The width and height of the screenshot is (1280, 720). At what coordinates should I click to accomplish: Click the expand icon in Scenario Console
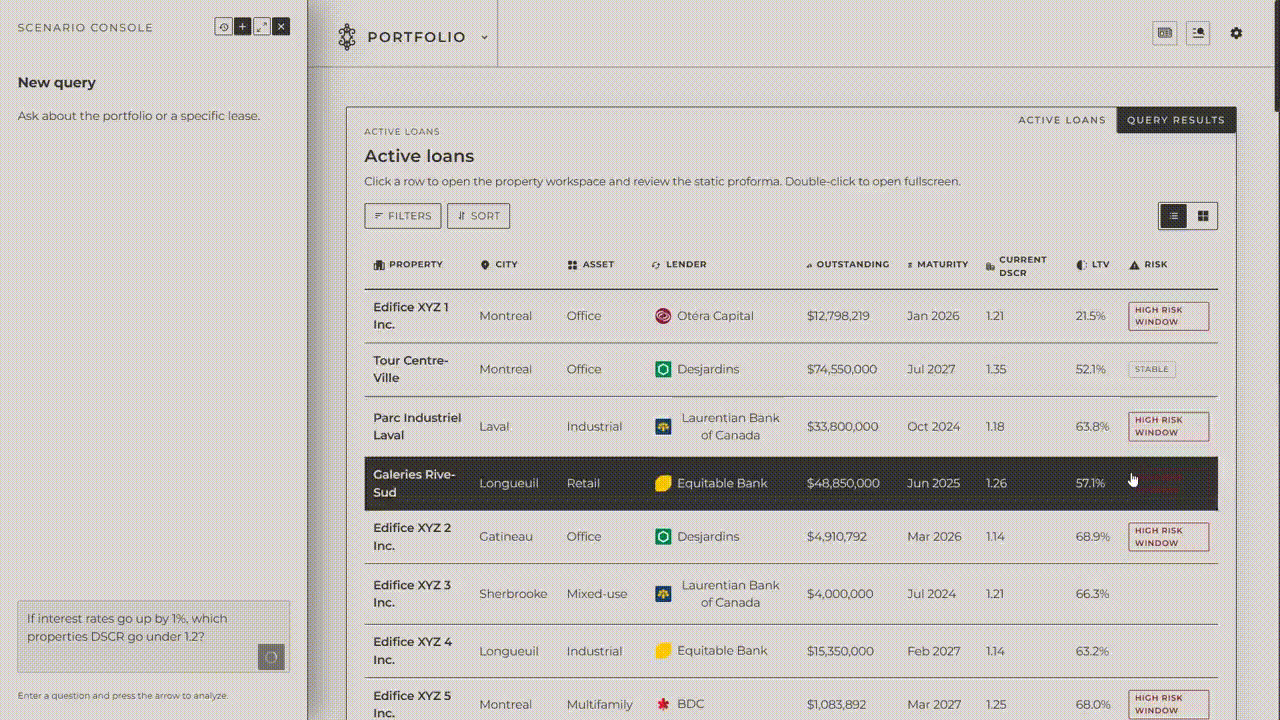tap(262, 26)
